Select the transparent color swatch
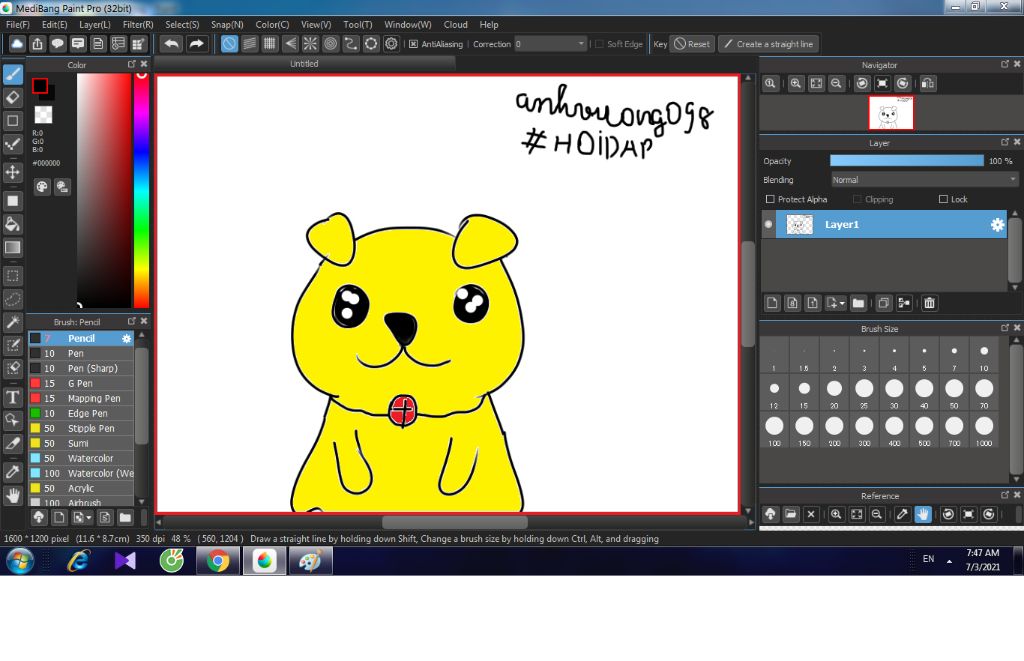This screenshot has width=1024, height=661. (x=43, y=115)
